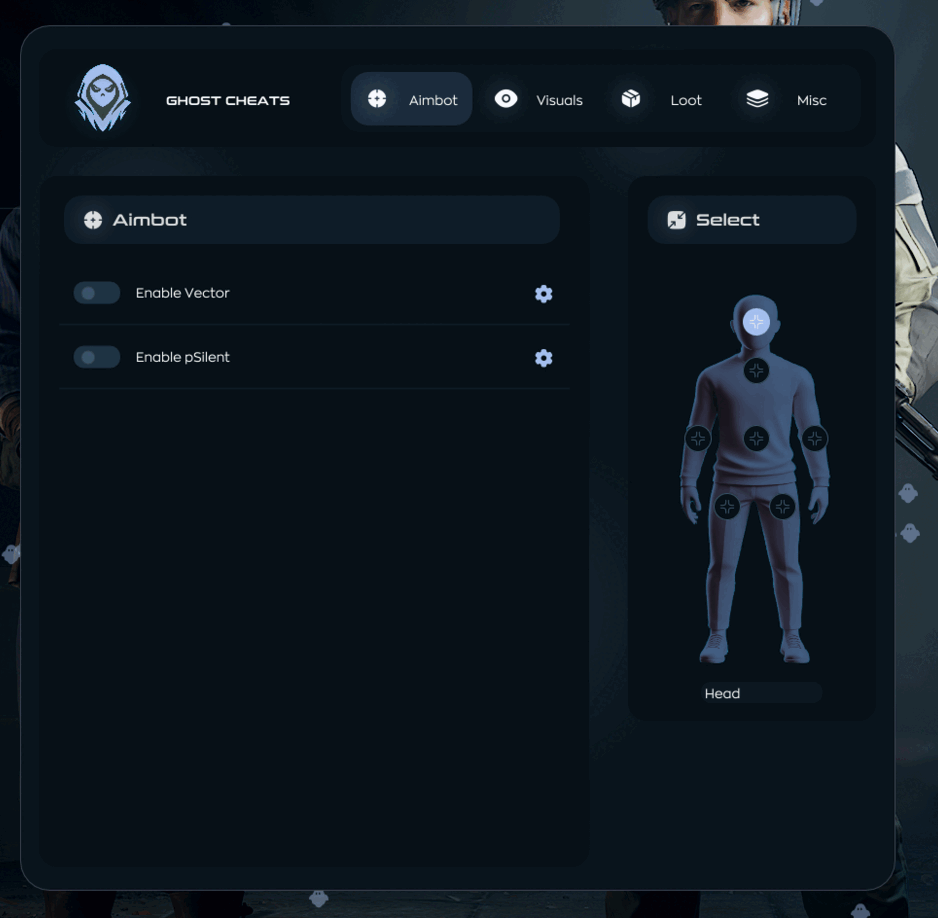The image size is (938, 918).
Task: Select the Misc tab
Action: [787, 99]
